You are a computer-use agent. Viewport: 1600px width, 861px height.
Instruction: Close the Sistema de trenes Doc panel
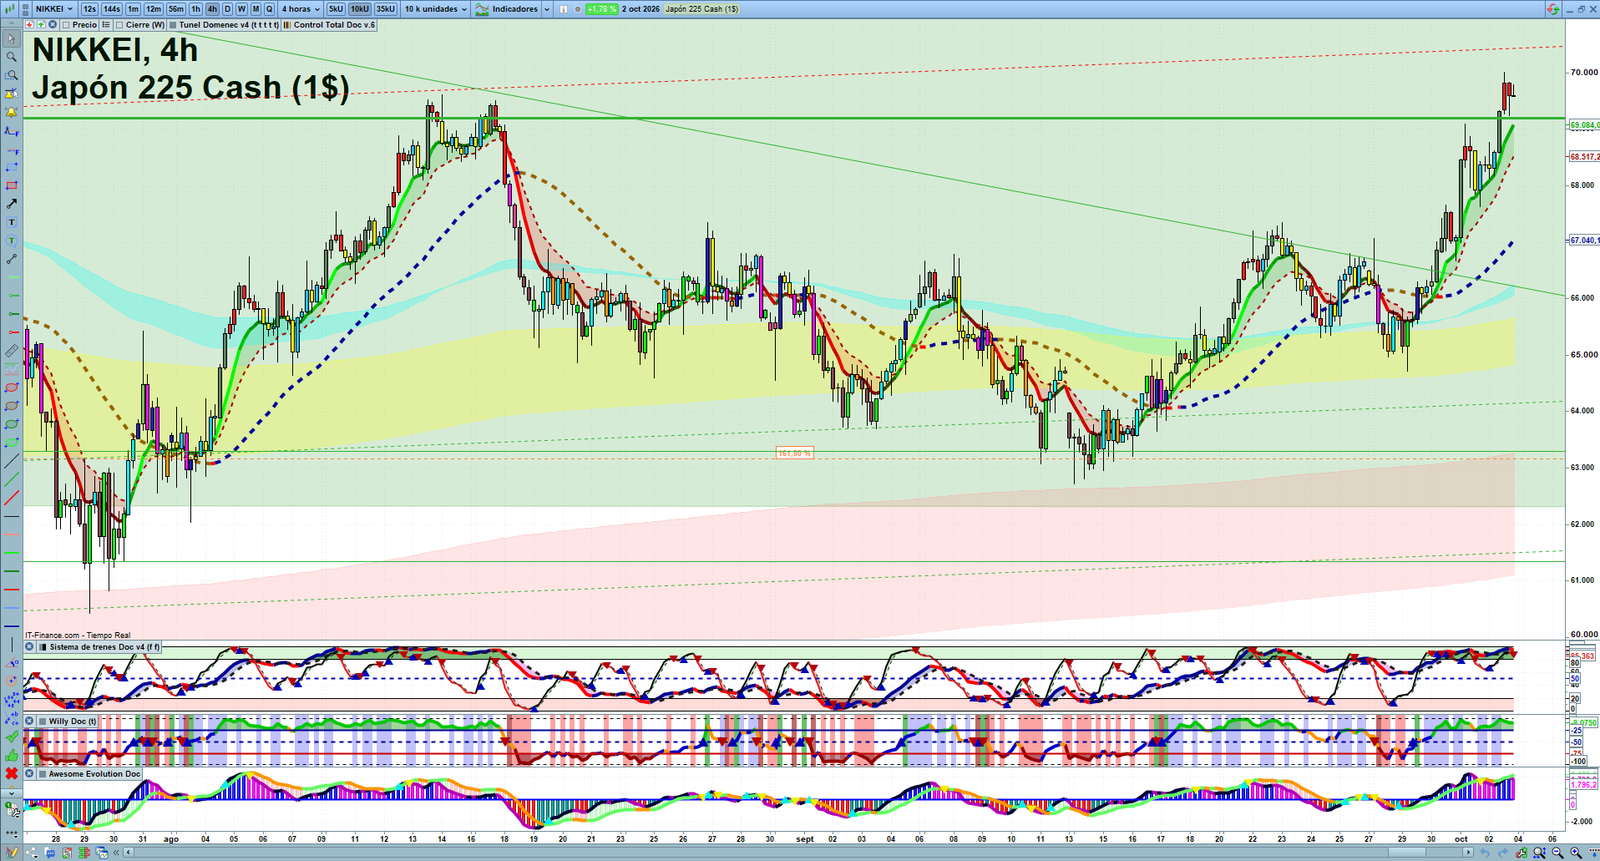tap(30, 647)
